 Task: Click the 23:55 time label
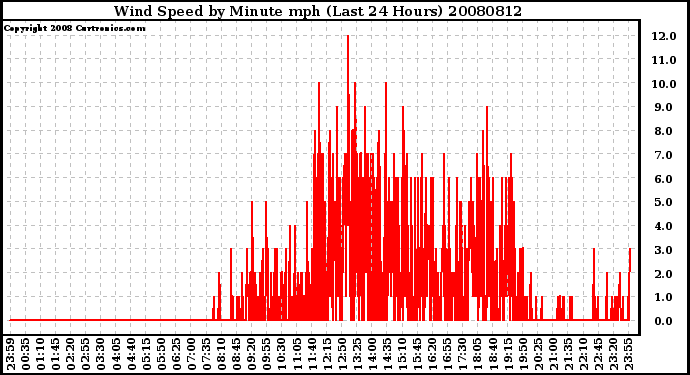click(x=628, y=355)
